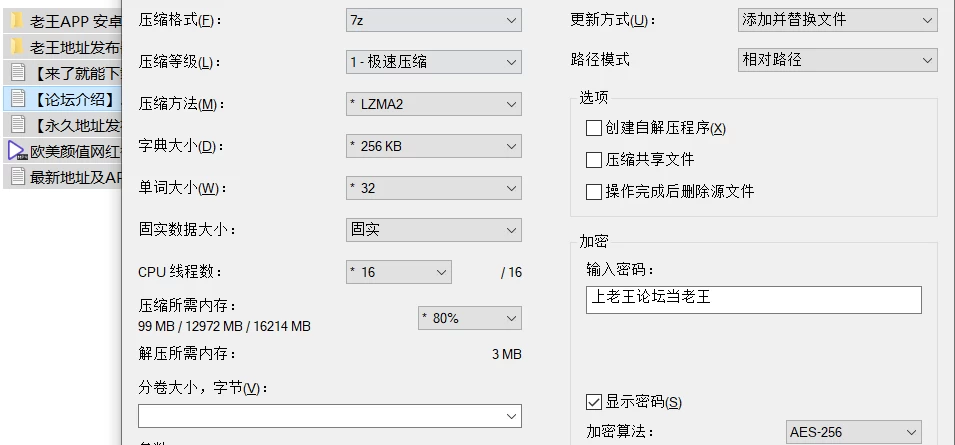Enable 创建自解压程序 checkbox
The image size is (955, 445).
tap(594, 128)
